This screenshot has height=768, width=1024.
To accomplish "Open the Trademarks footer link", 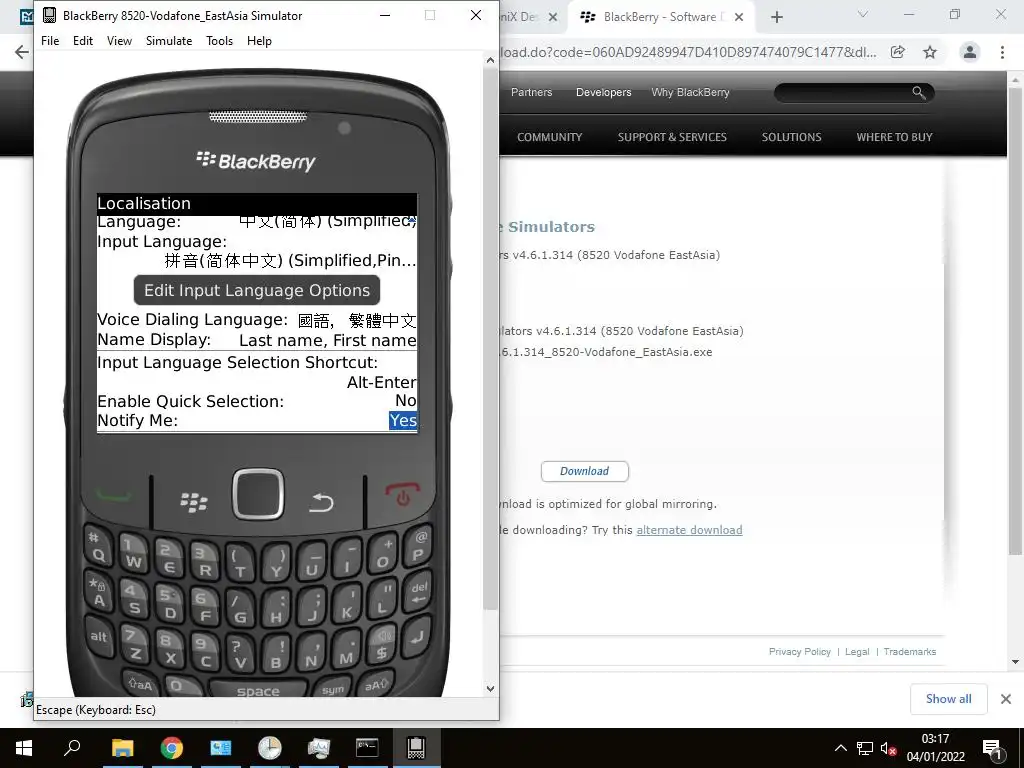I will (910, 652).
